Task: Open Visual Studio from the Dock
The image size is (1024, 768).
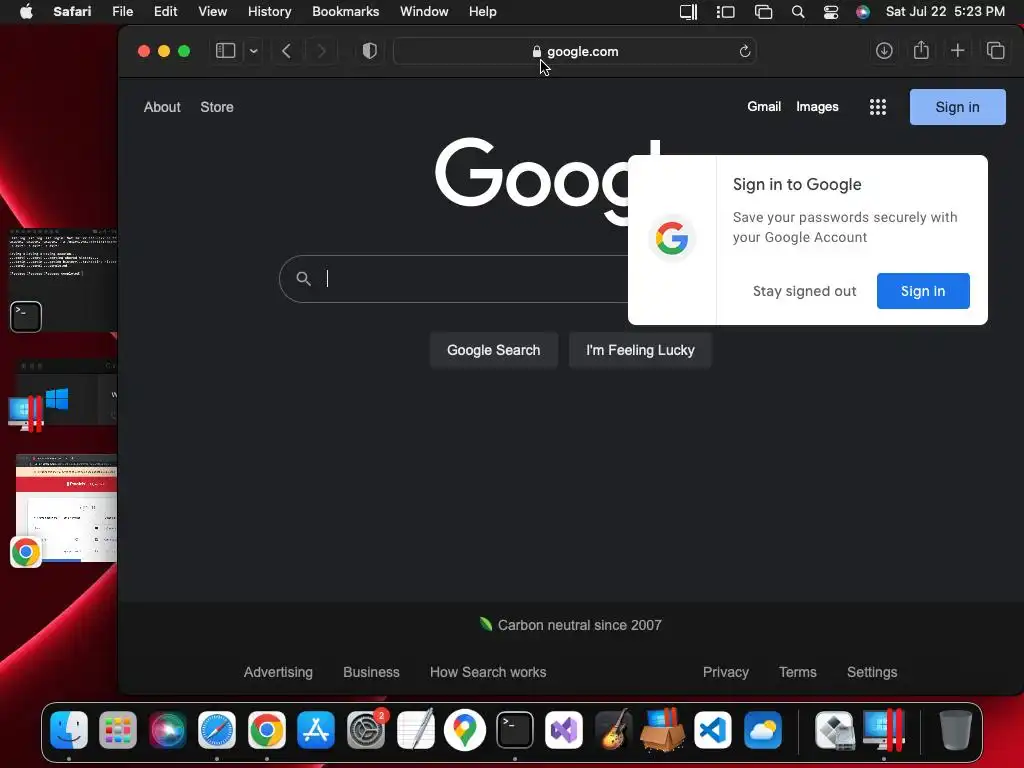Action: (x=564, y=729)
